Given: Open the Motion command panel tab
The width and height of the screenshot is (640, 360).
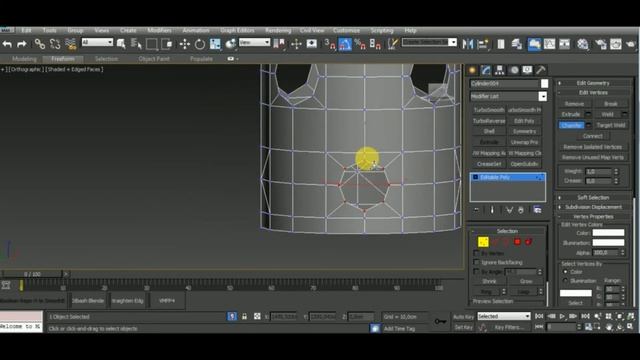Looking at the screenshot, I should [x=514, y=70].
